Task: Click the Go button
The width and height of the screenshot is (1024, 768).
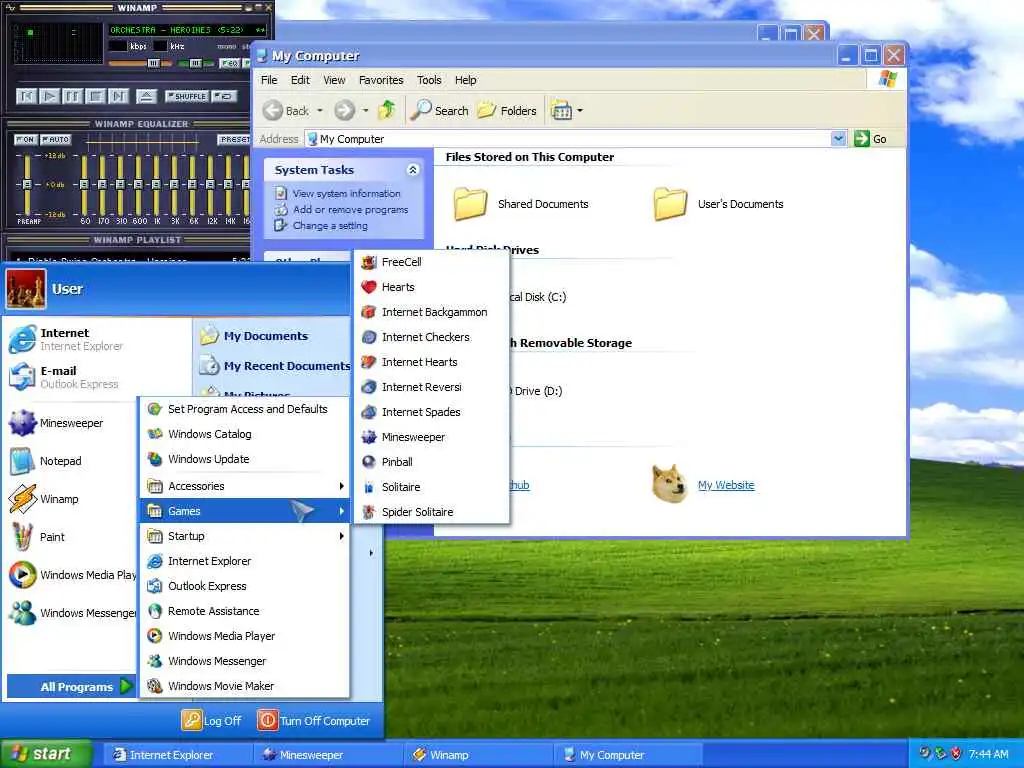Action: click(x=871, y=138)
